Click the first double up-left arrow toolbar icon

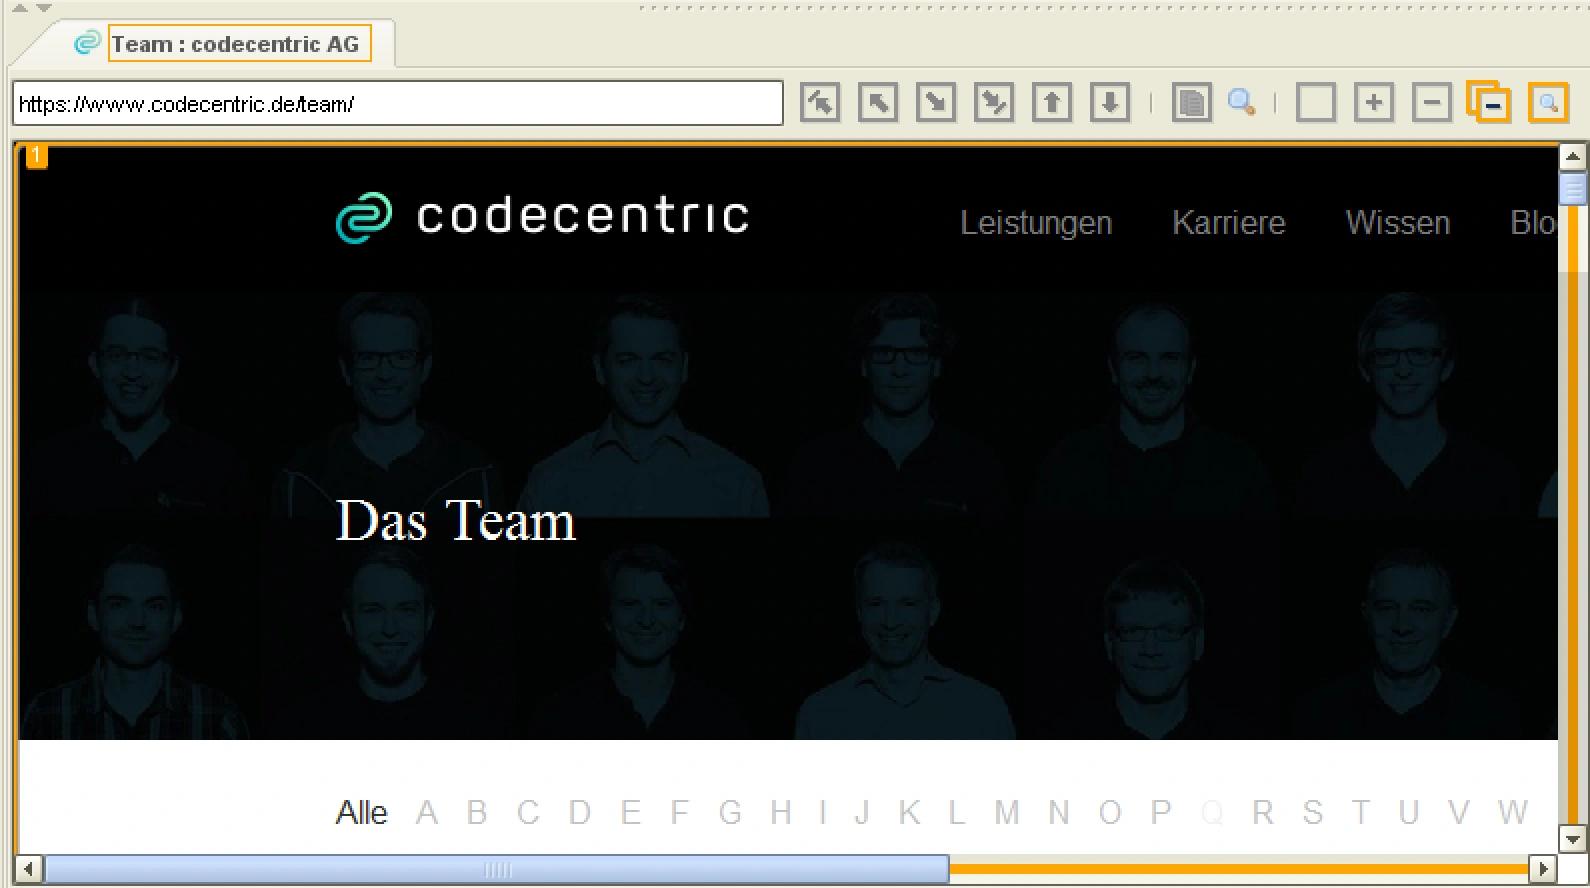pyautogui.click(x=820, y=103)
